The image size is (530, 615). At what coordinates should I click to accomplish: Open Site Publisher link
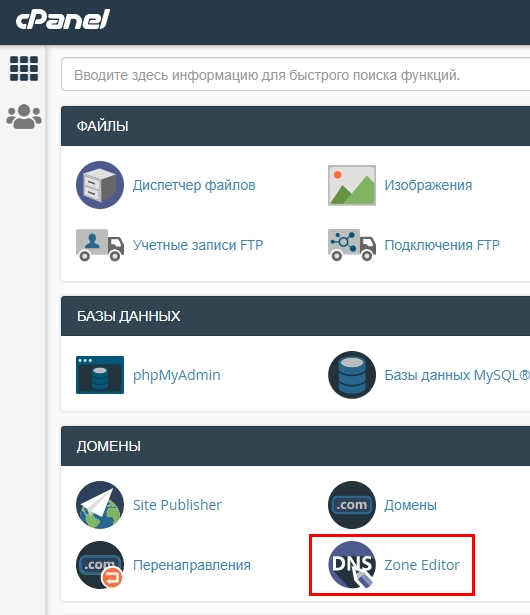point(177,505)
